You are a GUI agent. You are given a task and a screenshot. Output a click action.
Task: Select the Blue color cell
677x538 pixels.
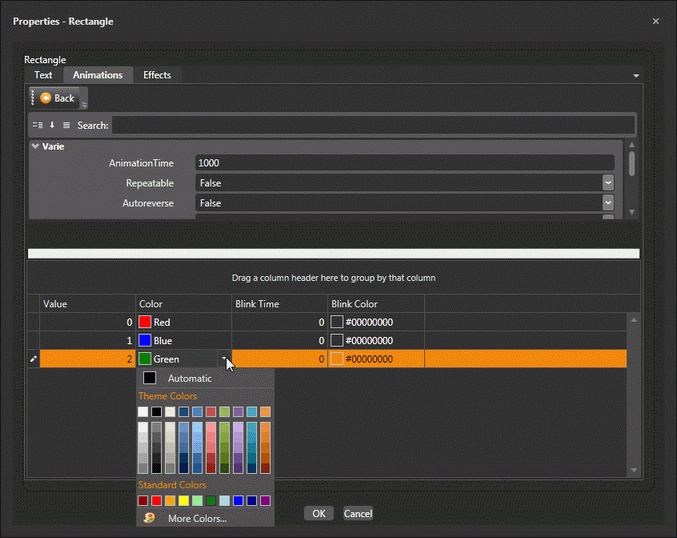[183, 341]
